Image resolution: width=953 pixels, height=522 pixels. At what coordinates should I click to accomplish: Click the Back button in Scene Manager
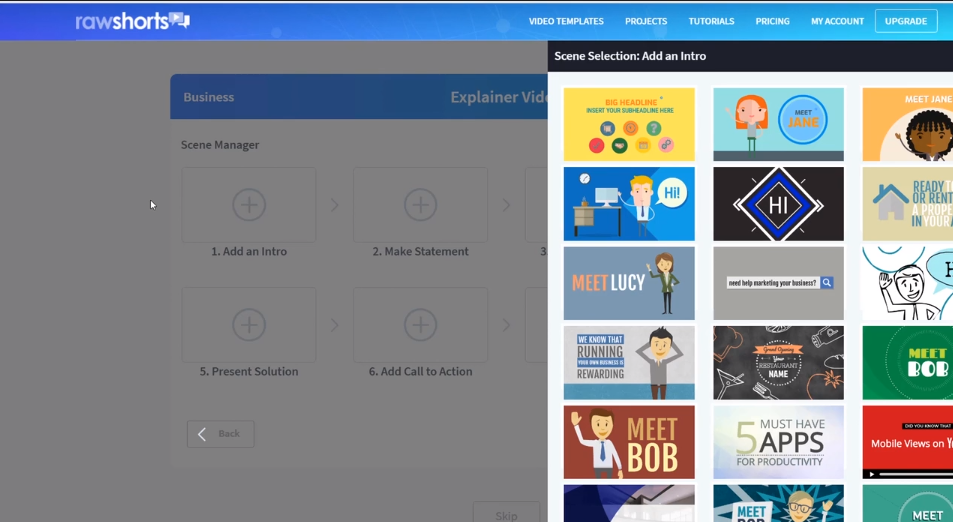pos(221,434)
